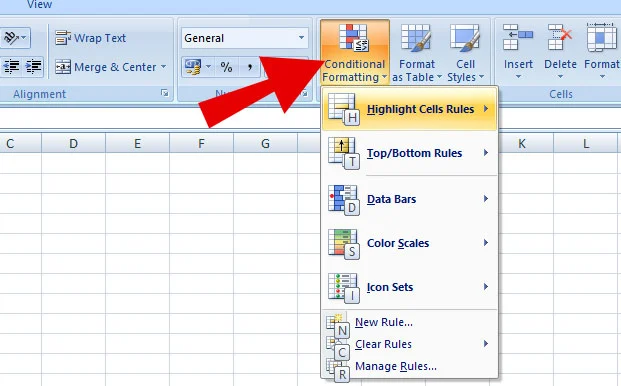Open the Accounting Number Format dropdown arrow

tap(208, 67)
